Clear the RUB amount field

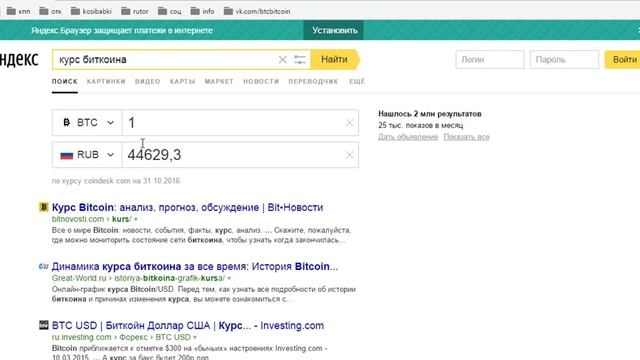(x=349, y=155)
